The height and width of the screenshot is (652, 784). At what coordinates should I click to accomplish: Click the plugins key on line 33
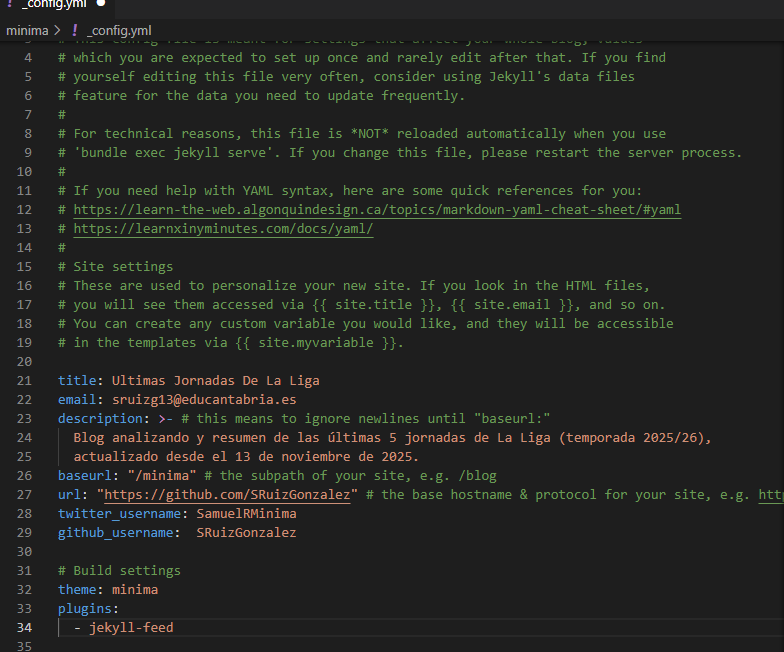[87, 609]
